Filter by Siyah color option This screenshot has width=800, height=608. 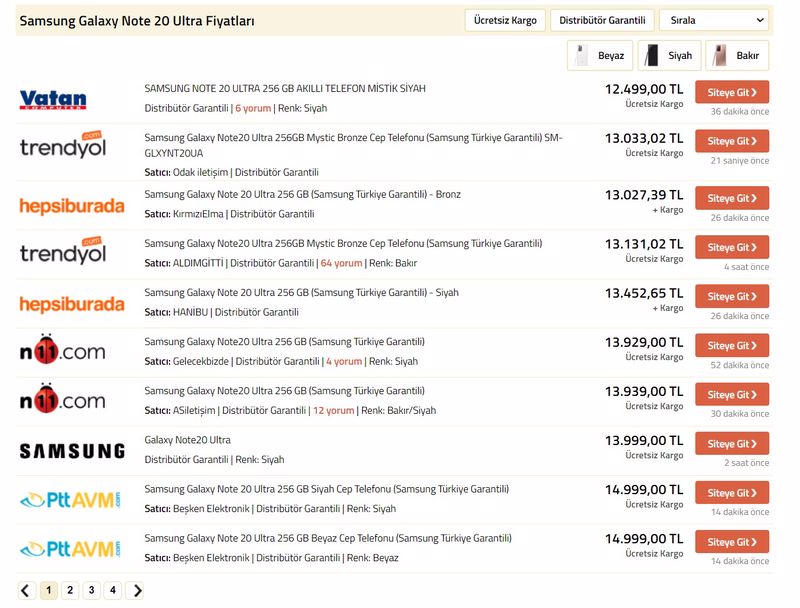click(x=669, y=56)
